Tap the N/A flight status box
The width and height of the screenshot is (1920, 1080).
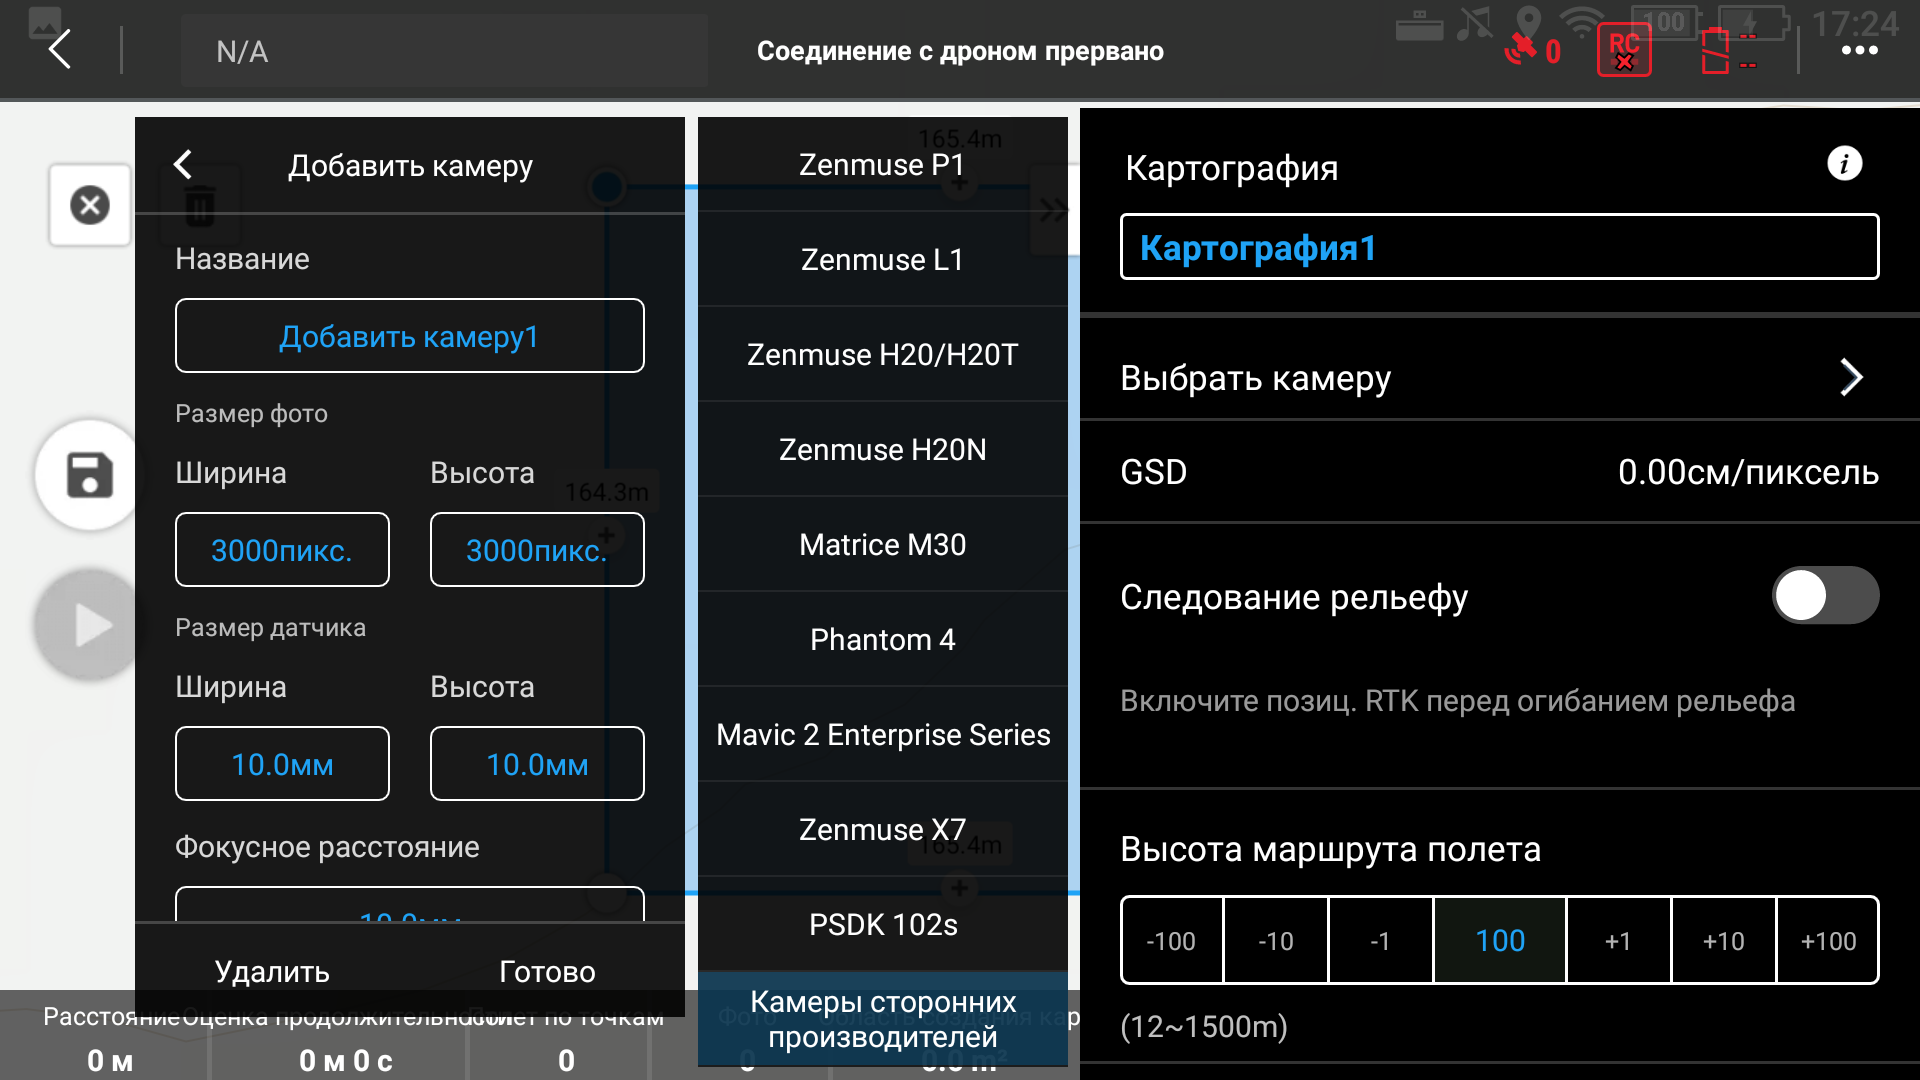coord(444,51)
